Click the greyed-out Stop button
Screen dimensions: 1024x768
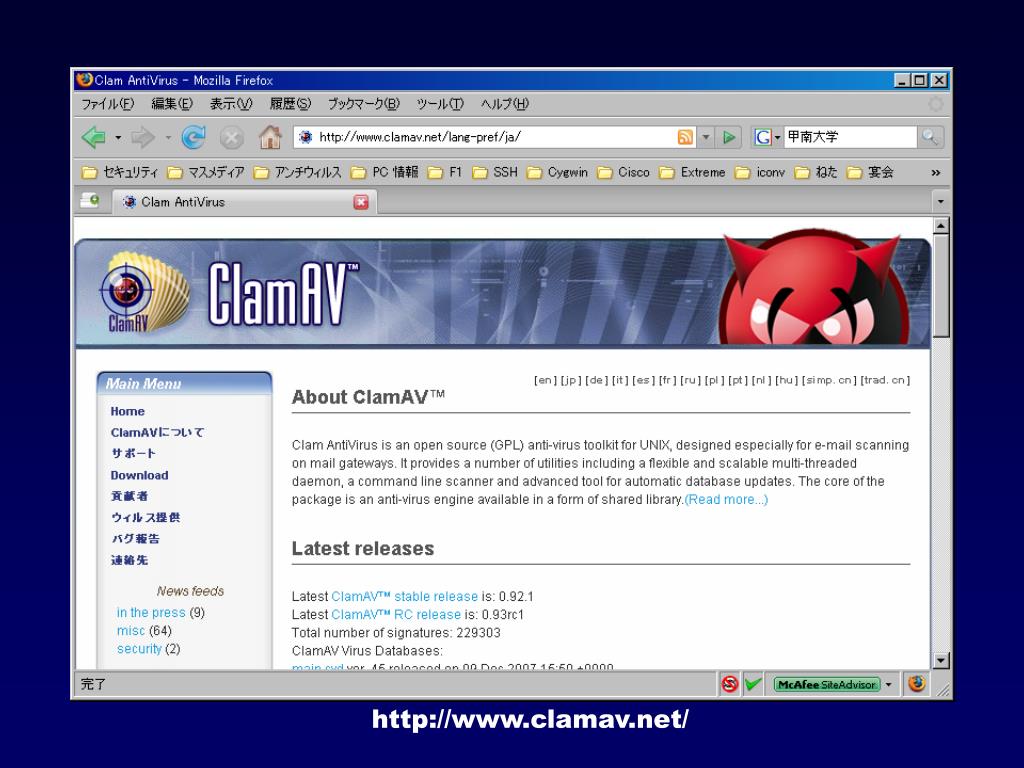click(x=231, y=138)
